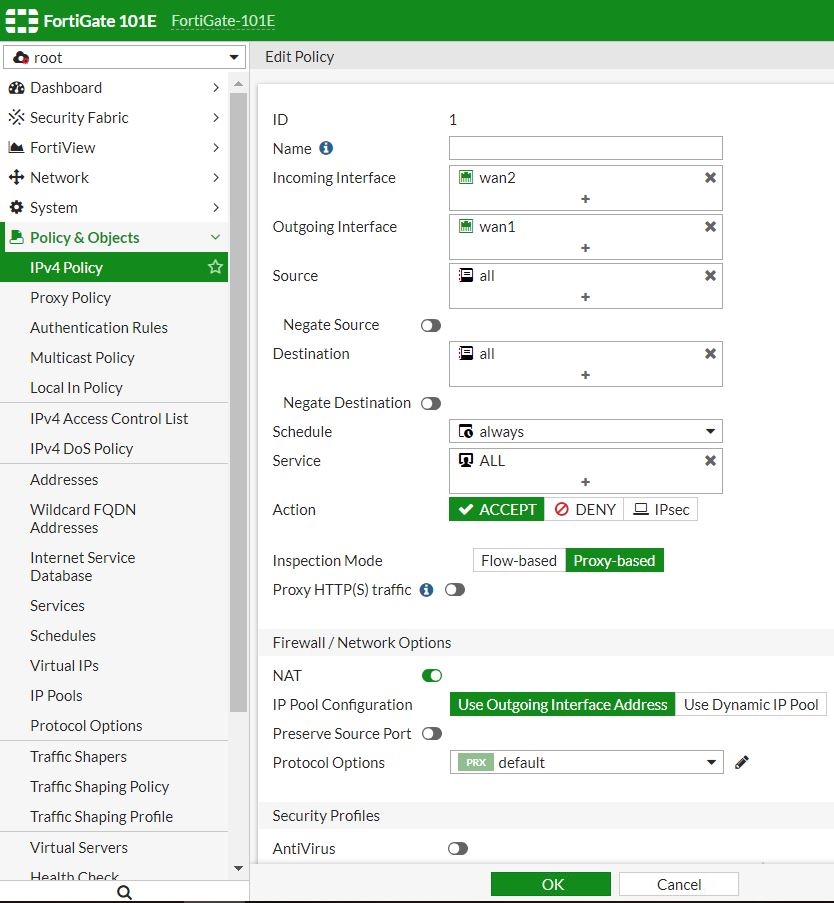Open the Schedule dropdown
The height and width of the screenshot is (903, 834).
[x=585, y=432]
